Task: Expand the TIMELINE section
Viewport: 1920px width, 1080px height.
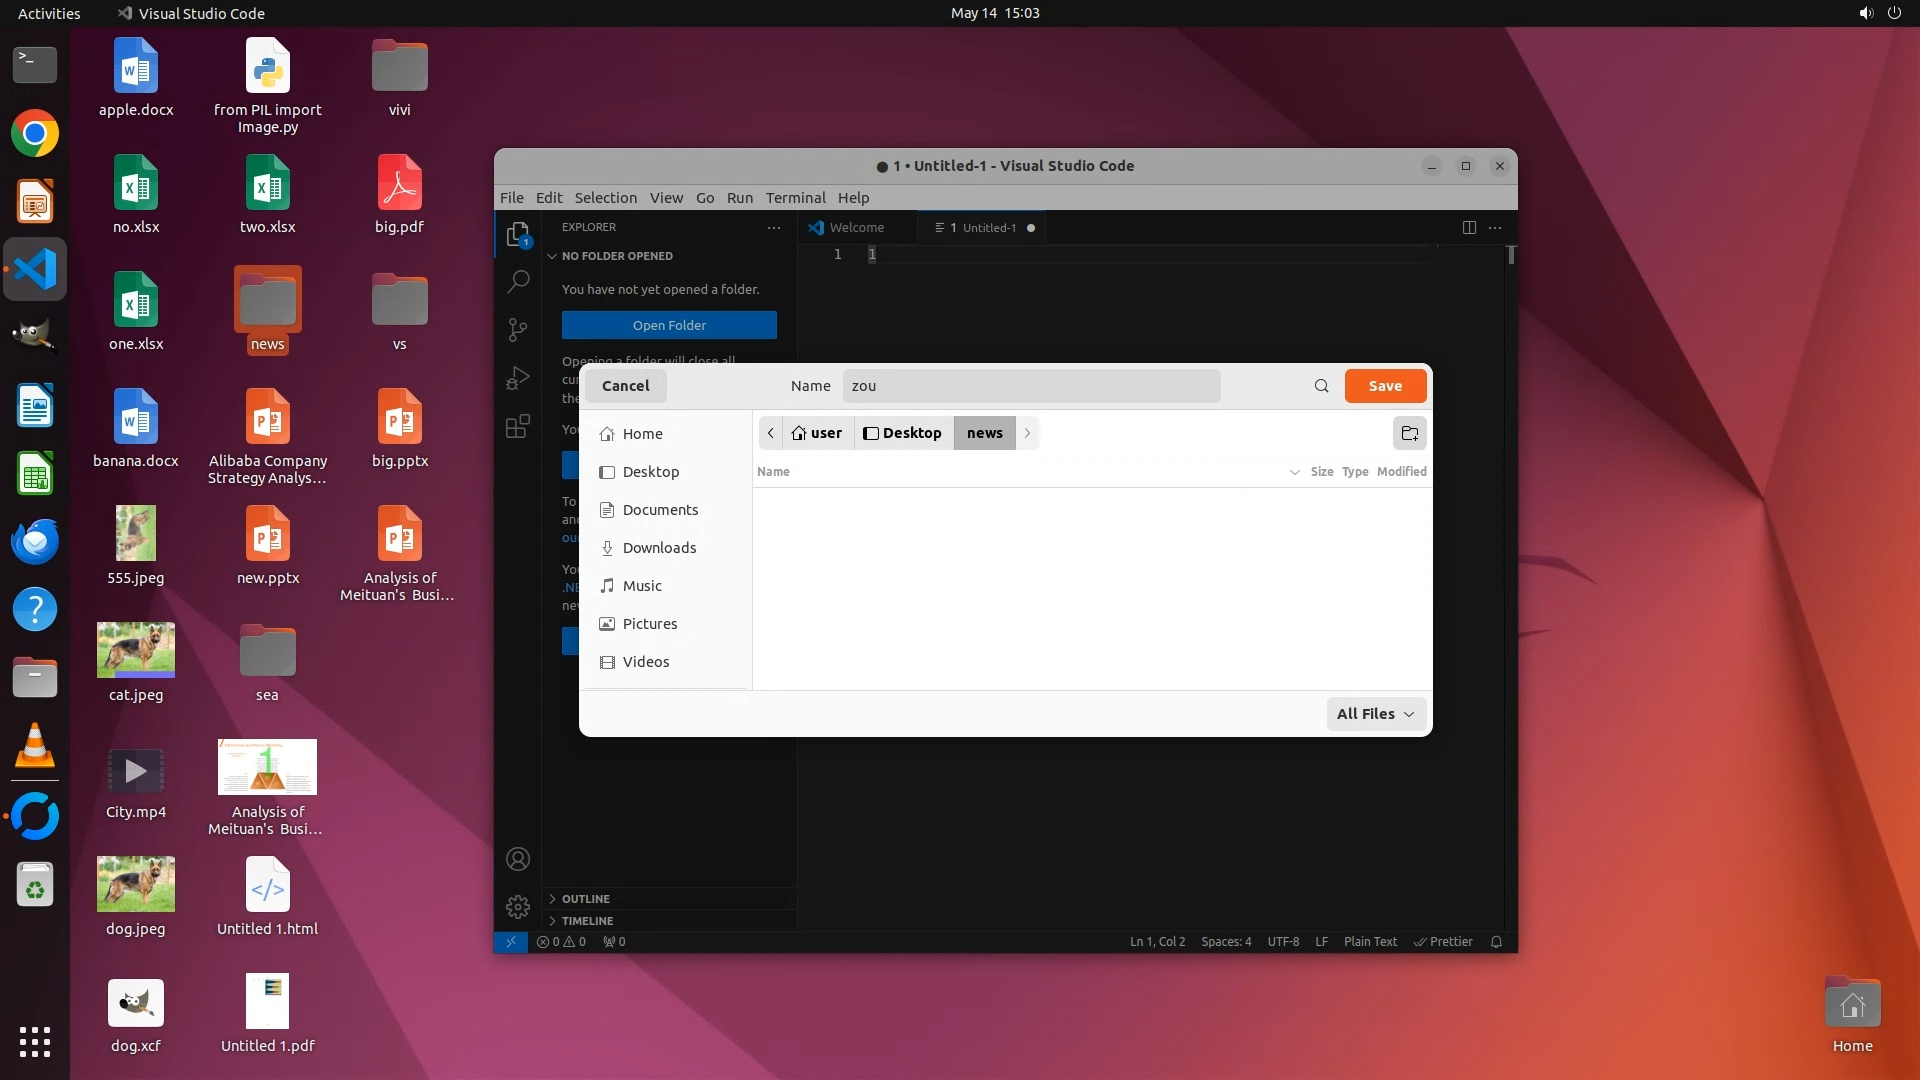Action: tap(587, 921)
